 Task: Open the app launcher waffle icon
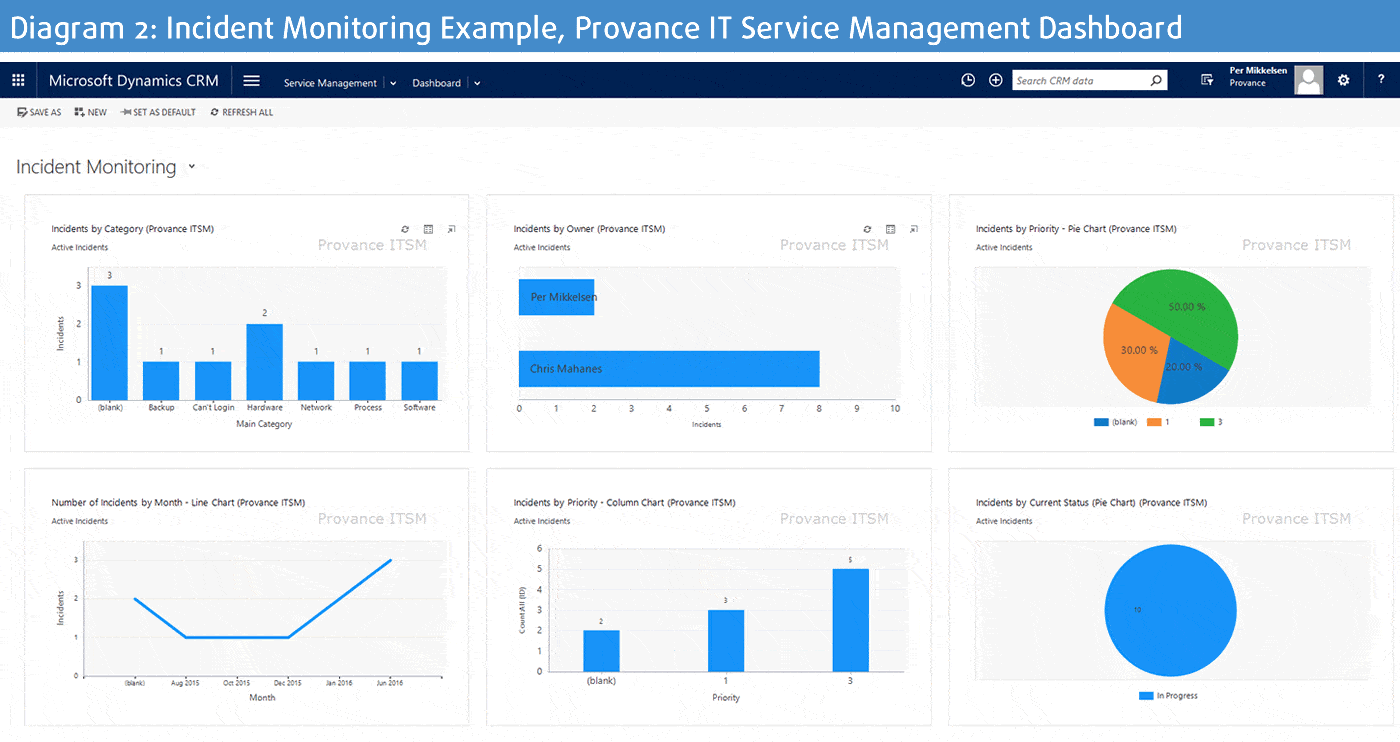[18, 81]
